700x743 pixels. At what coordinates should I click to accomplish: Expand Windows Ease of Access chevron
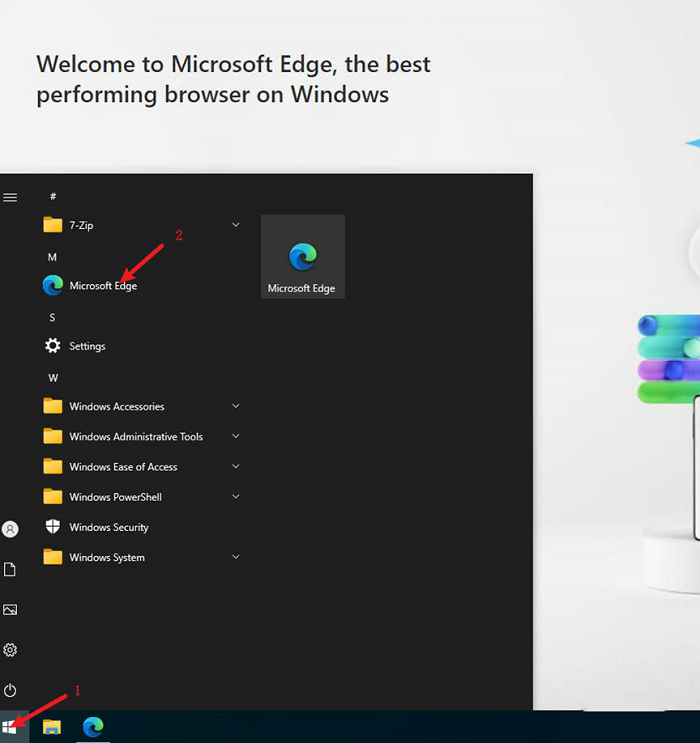(236, 466)
